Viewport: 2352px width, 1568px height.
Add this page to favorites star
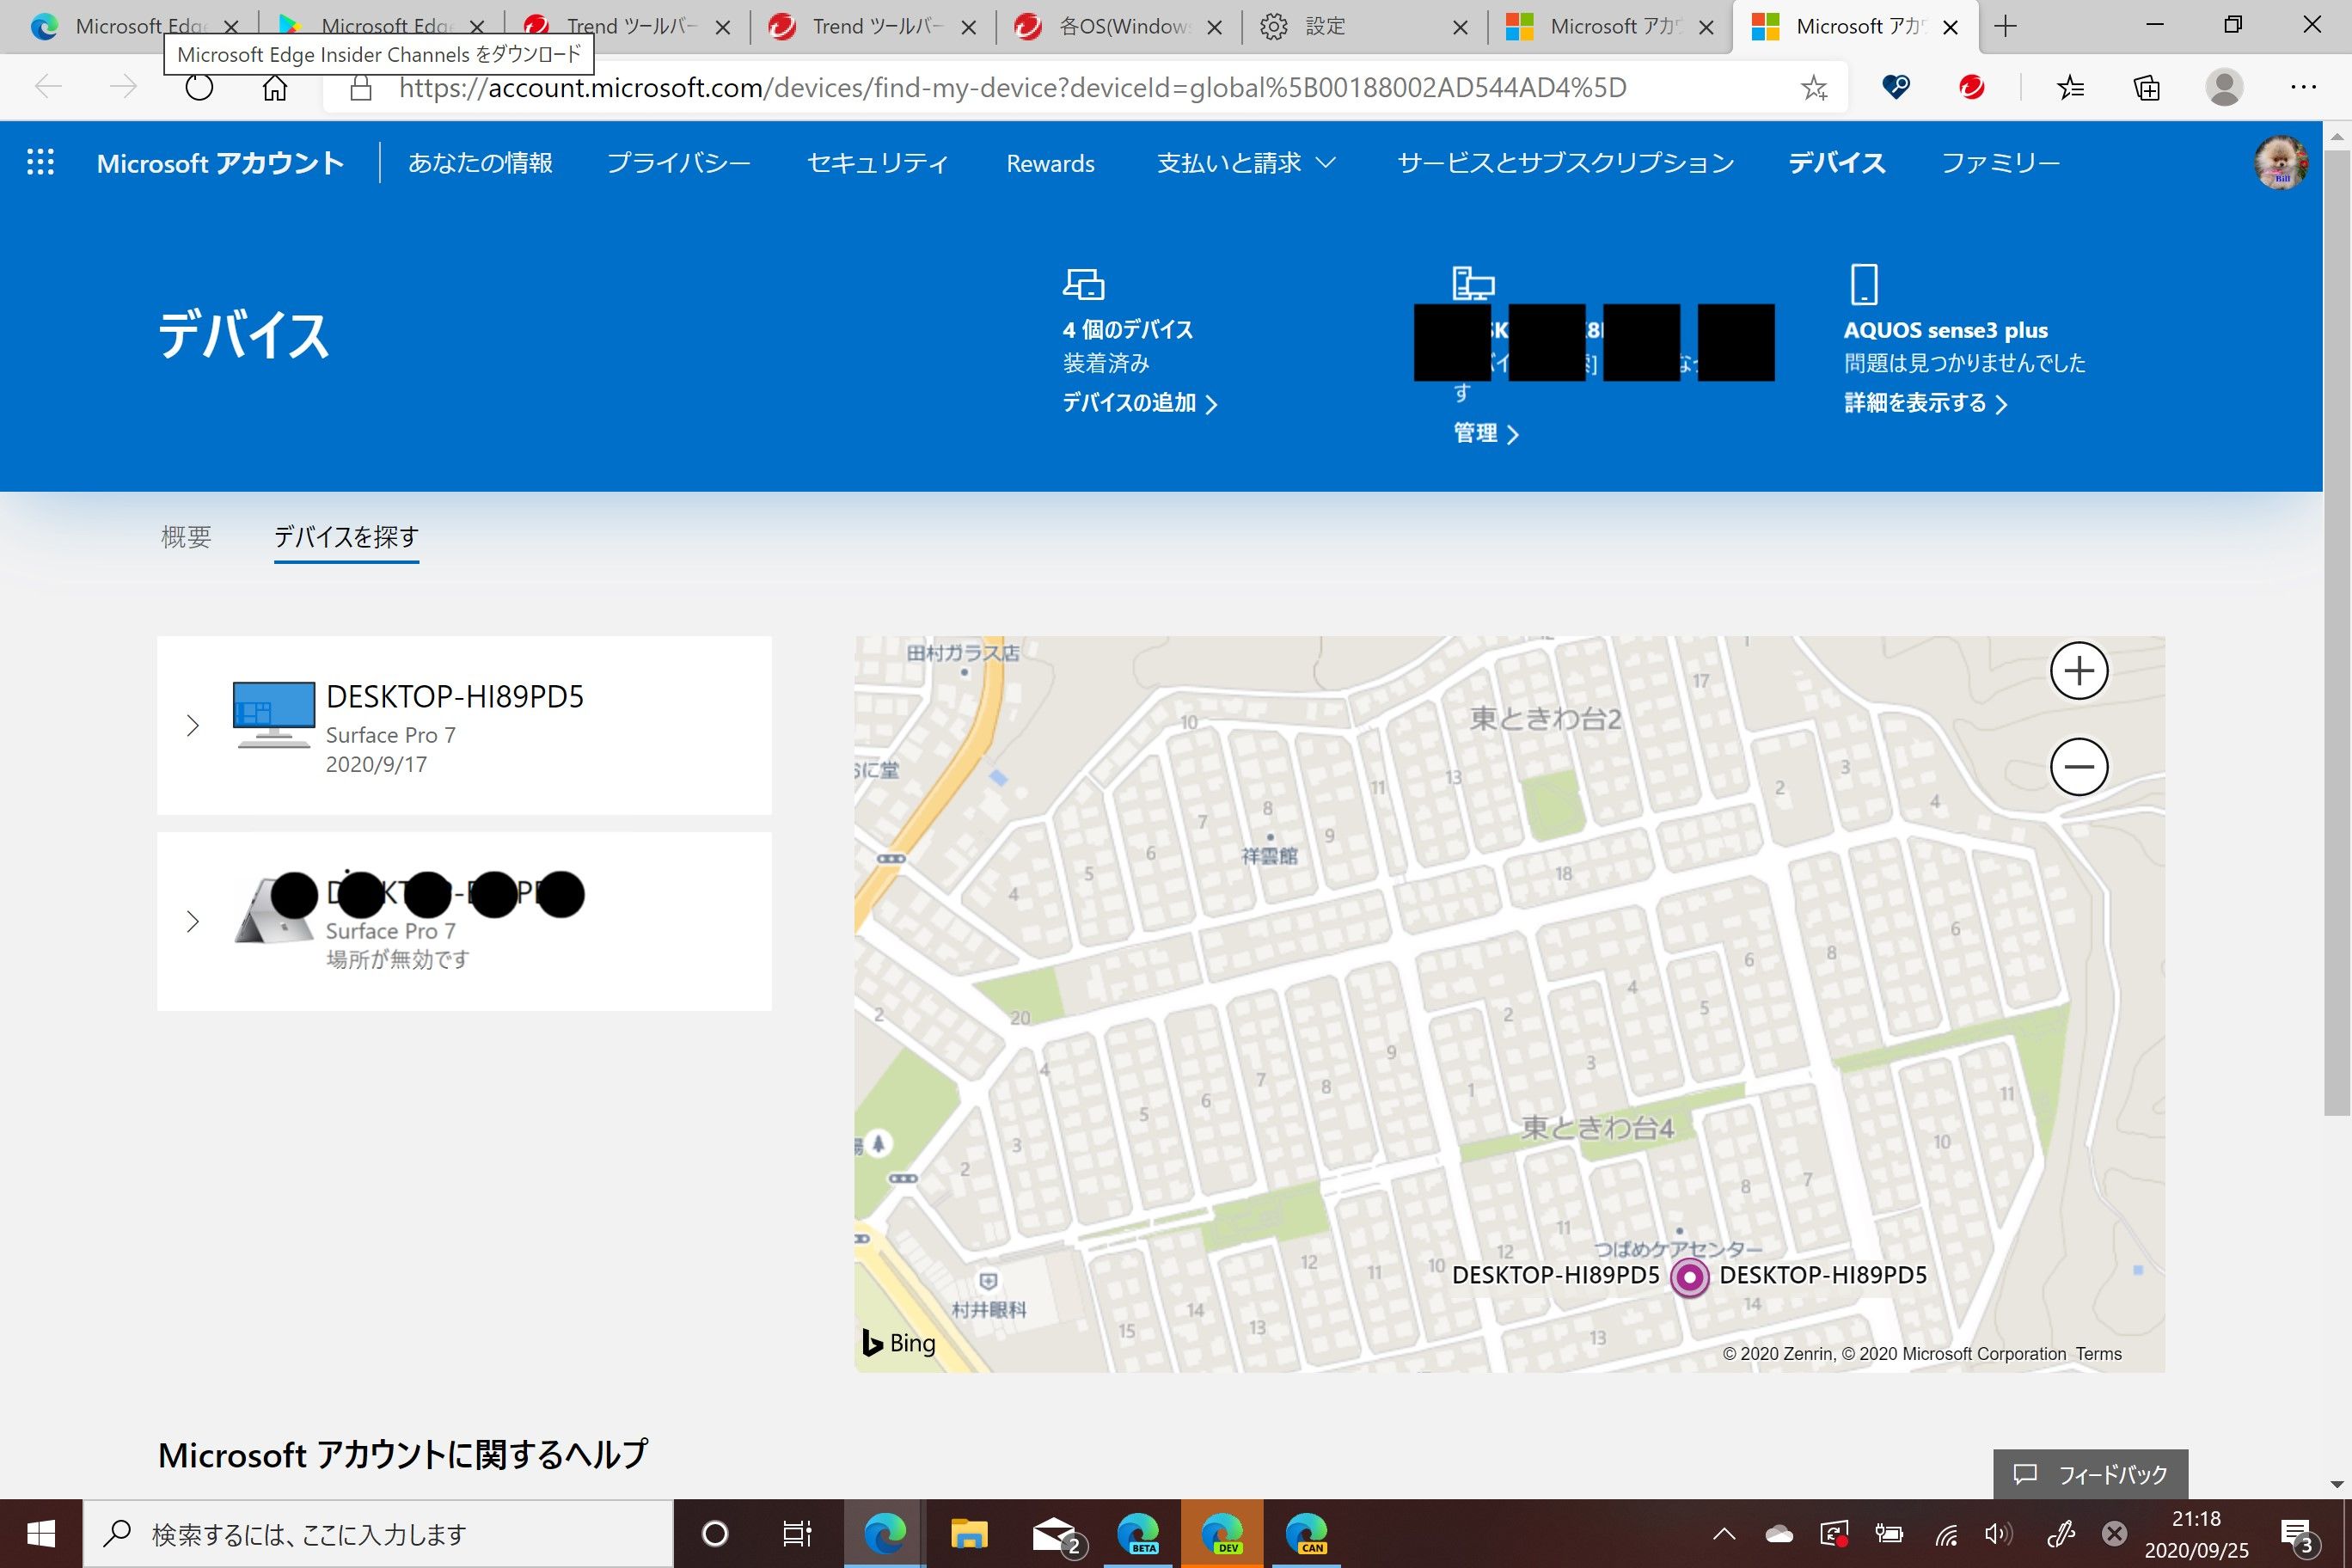tap(1814, 88)
